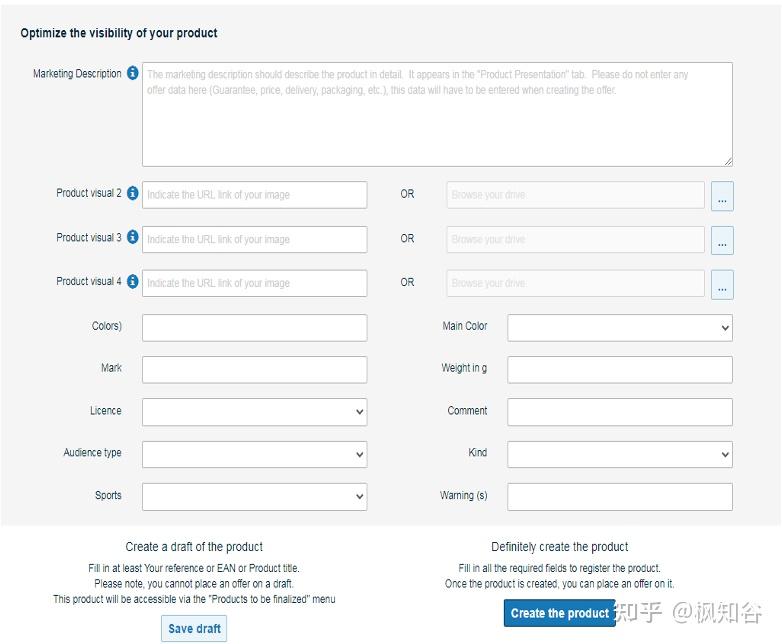Image resolution: width=782 pixels, height=644 pixels.
Task: Select the Weight in g field
Action: pyautogui.click(x=619, y=370)
